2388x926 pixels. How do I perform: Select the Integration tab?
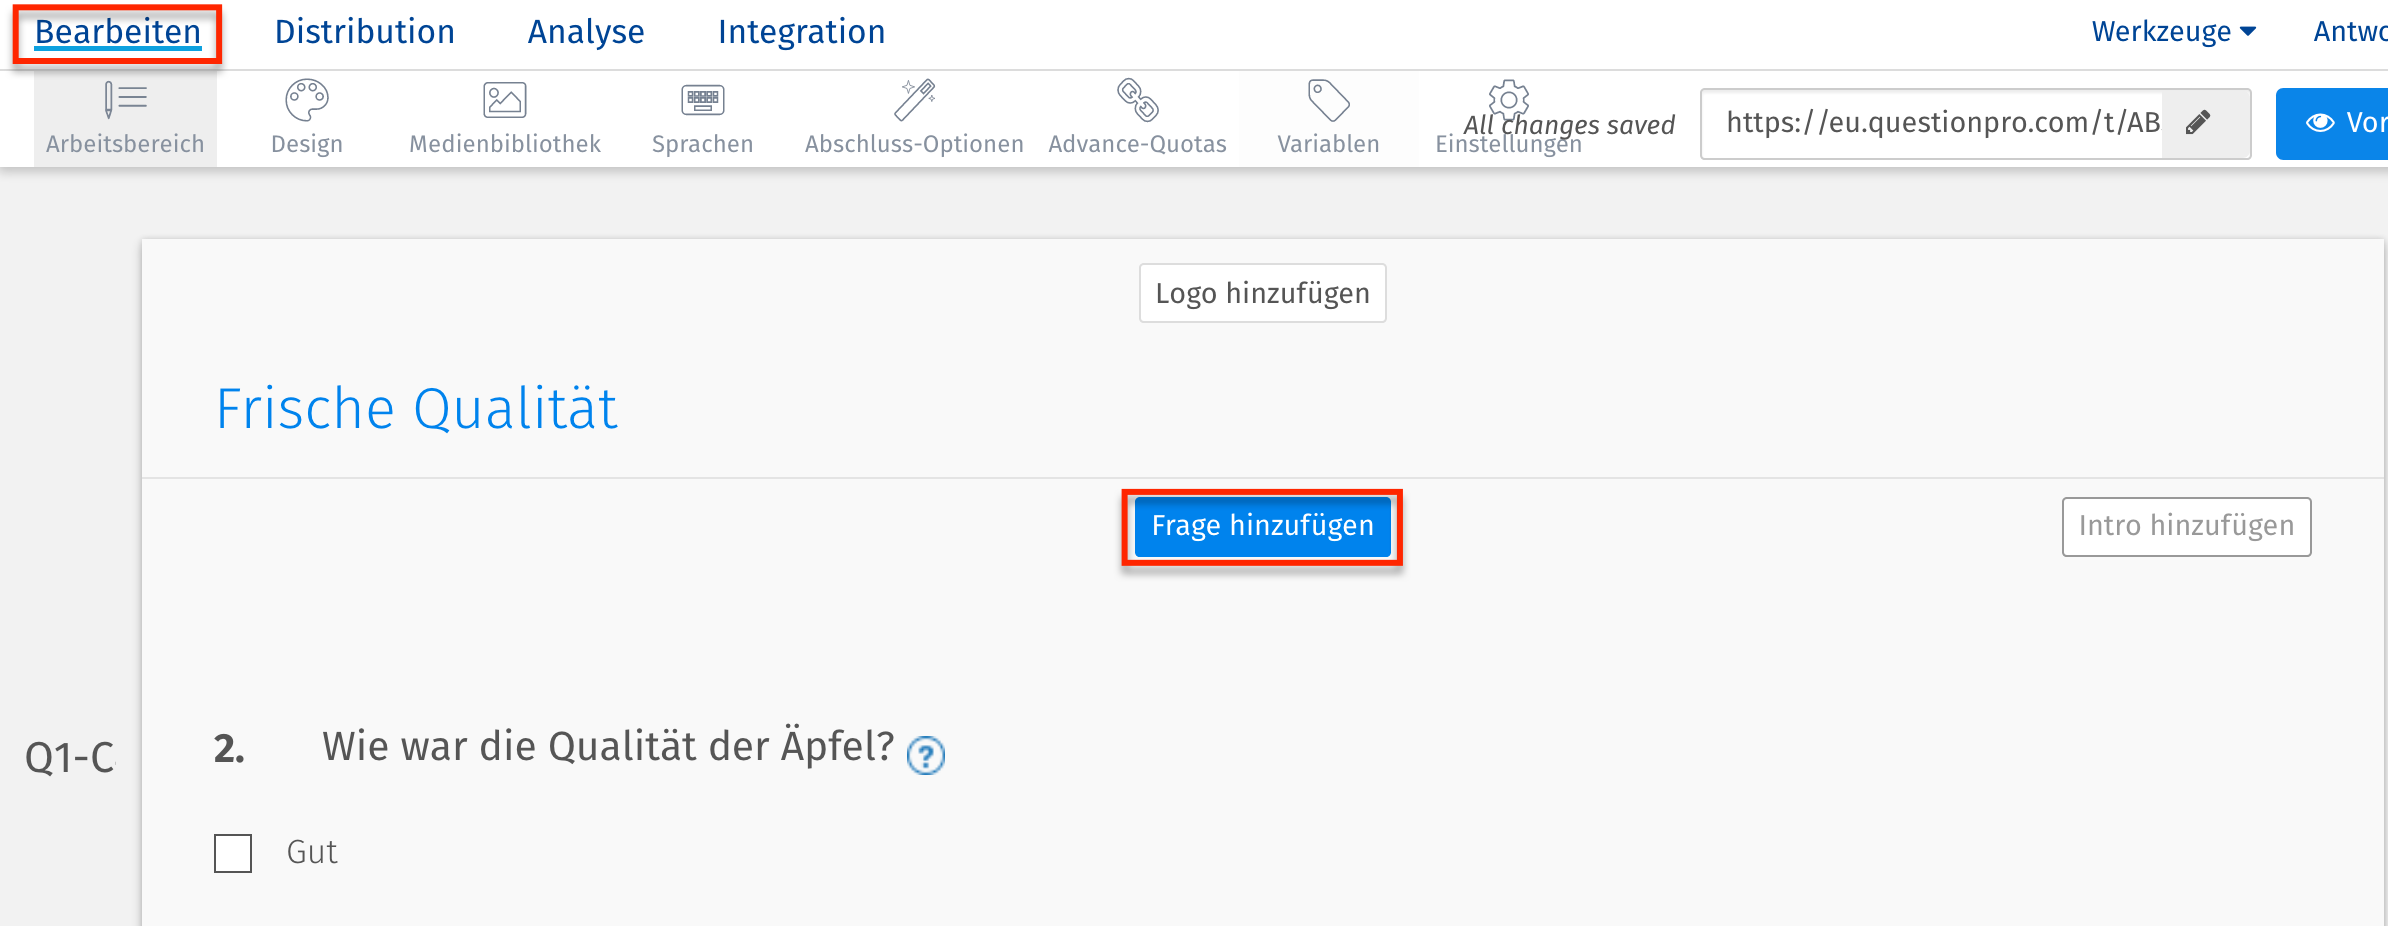click(801, 31)
